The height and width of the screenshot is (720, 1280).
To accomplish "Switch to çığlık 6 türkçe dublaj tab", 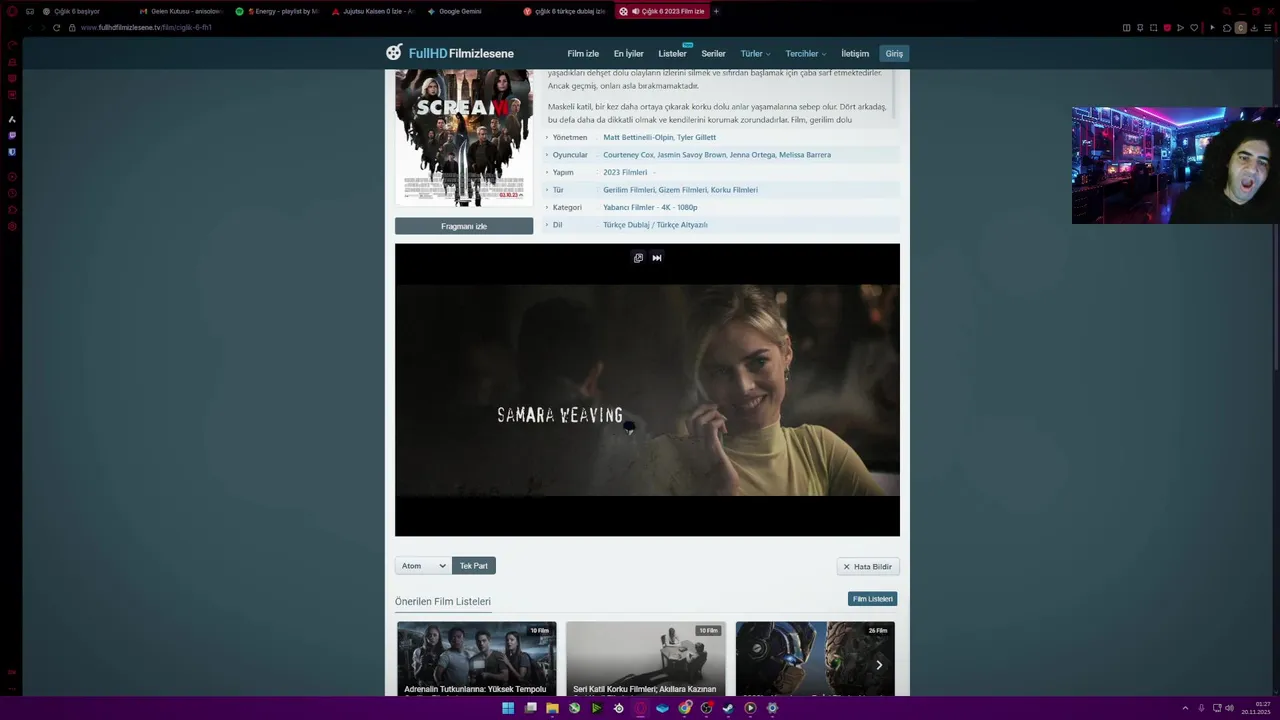I will tap(564, 11).
